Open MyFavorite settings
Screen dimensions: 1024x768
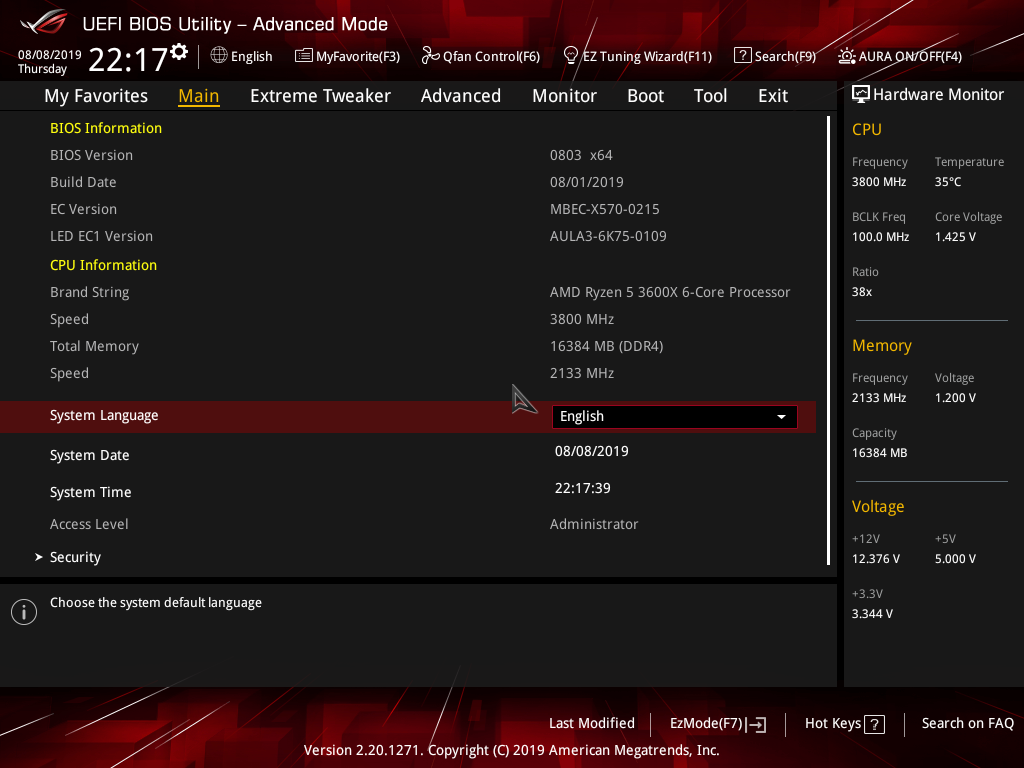pos(347,56)
